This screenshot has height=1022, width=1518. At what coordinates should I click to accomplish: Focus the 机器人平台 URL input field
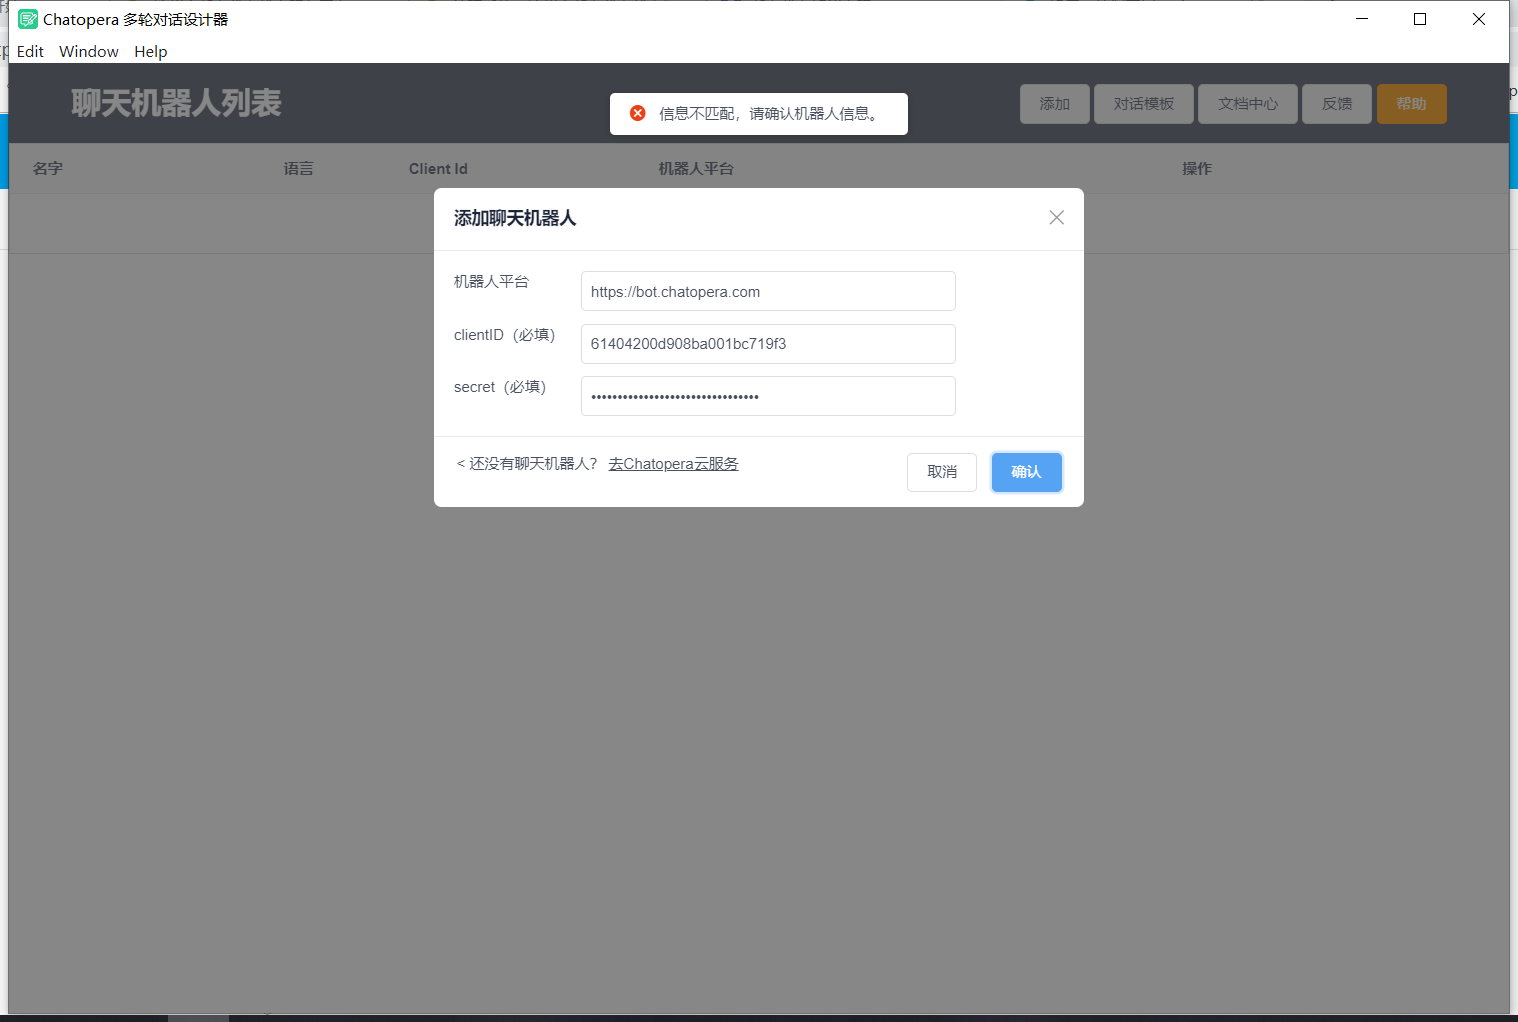[x=768, y=291]
